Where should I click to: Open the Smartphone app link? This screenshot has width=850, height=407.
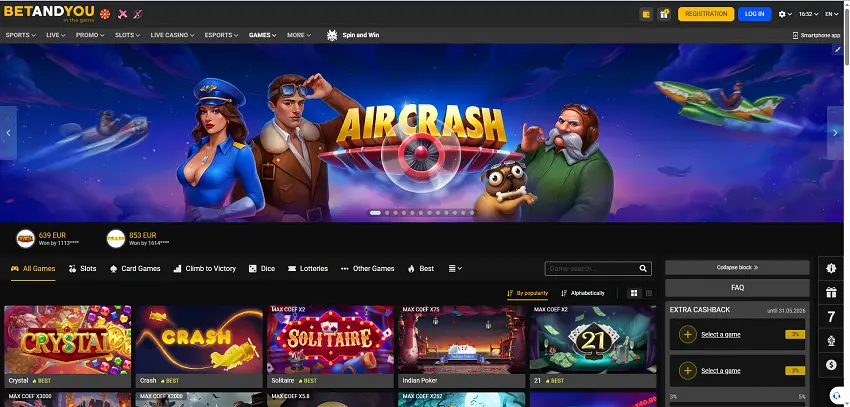[816, 35]
